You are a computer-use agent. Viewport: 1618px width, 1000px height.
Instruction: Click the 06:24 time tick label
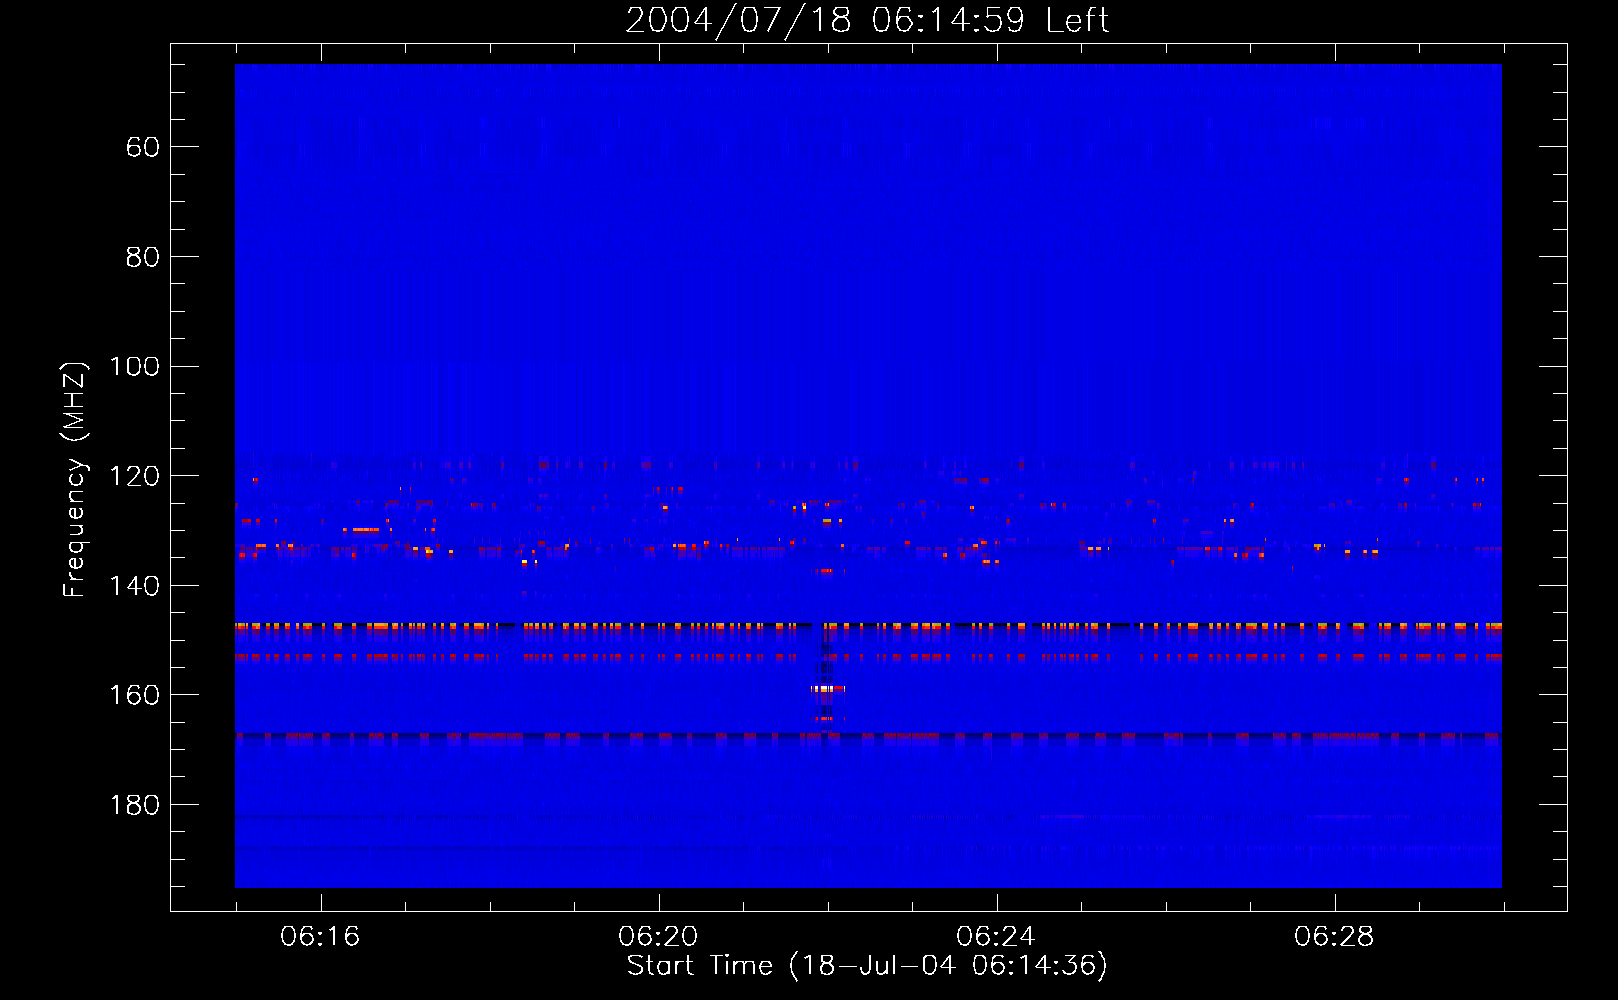point(996,937)
